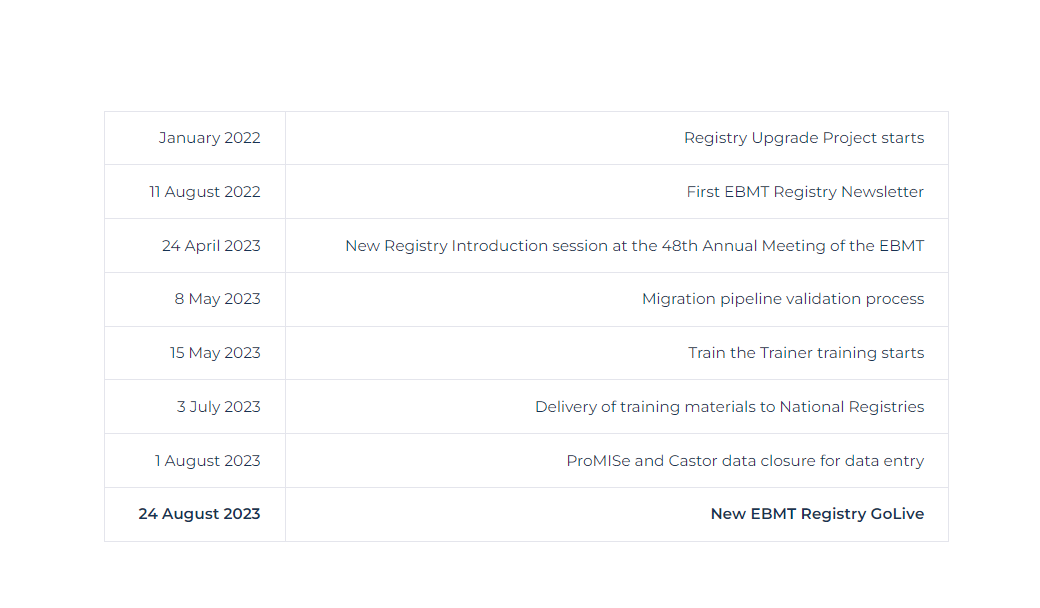Select Train the Trainer training starts
The image size is (1040, 608).
(x=806, y=353)
